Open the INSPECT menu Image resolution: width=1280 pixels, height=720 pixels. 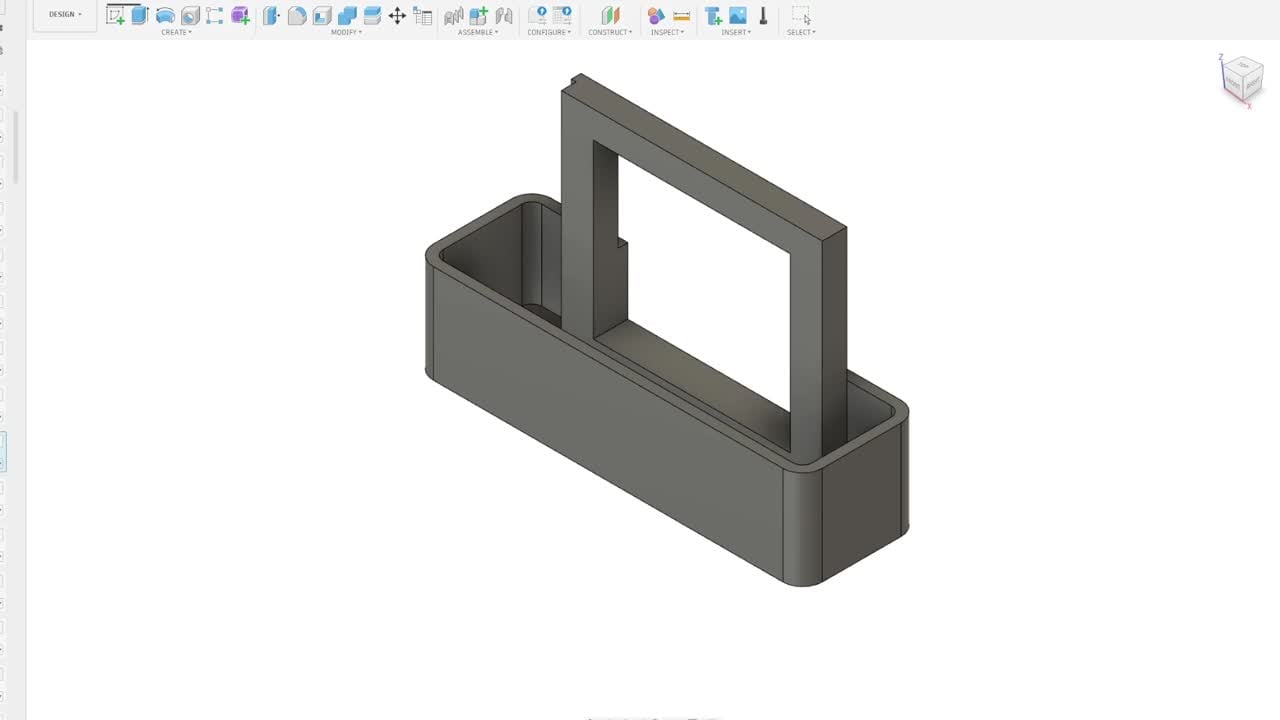pyautogui.click(x=667, y=32)
